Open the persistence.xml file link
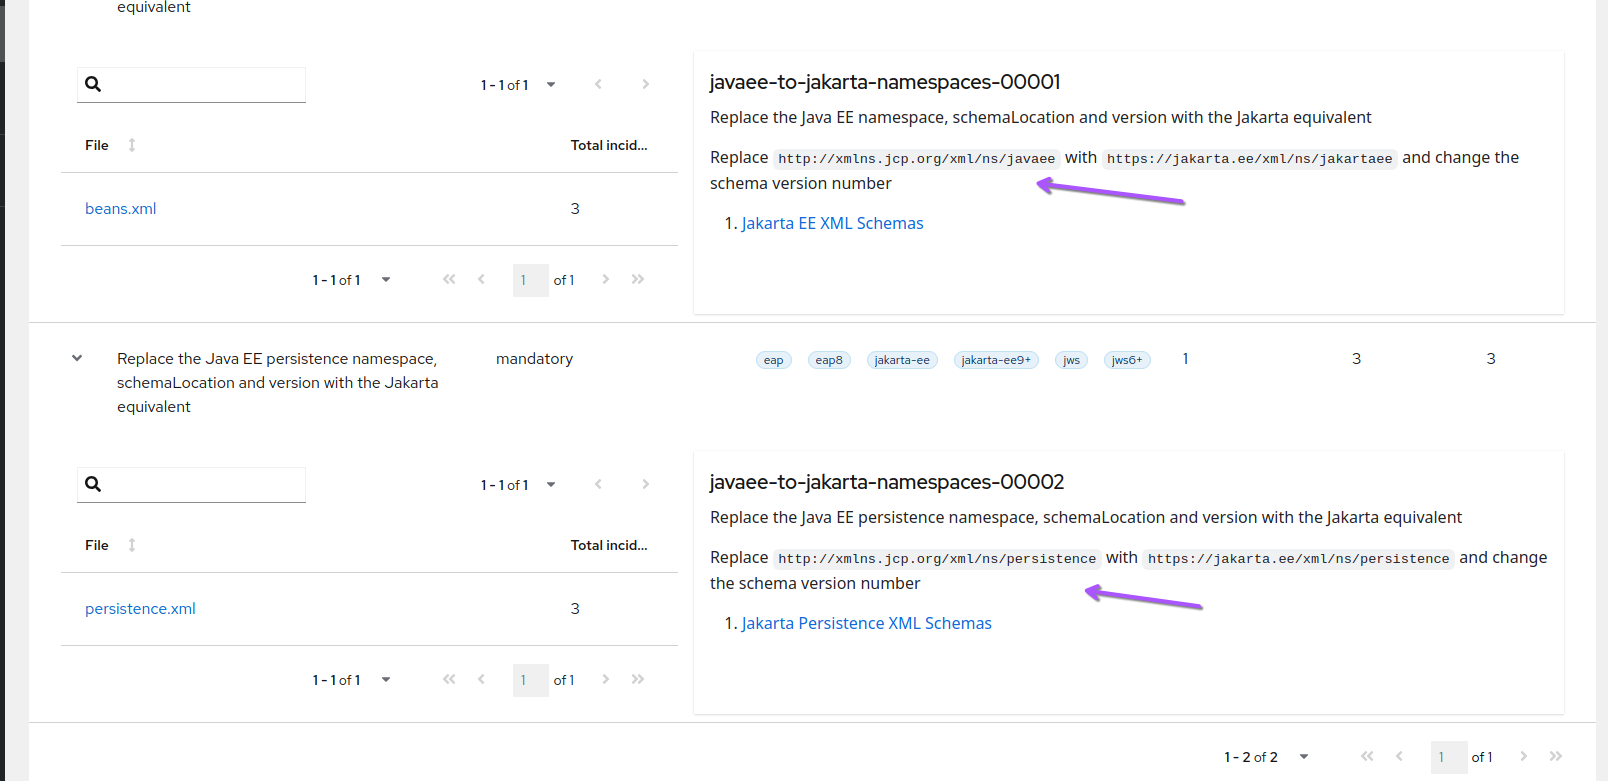The width and height of the screenshot is (1608, 781). click(140, 609)
